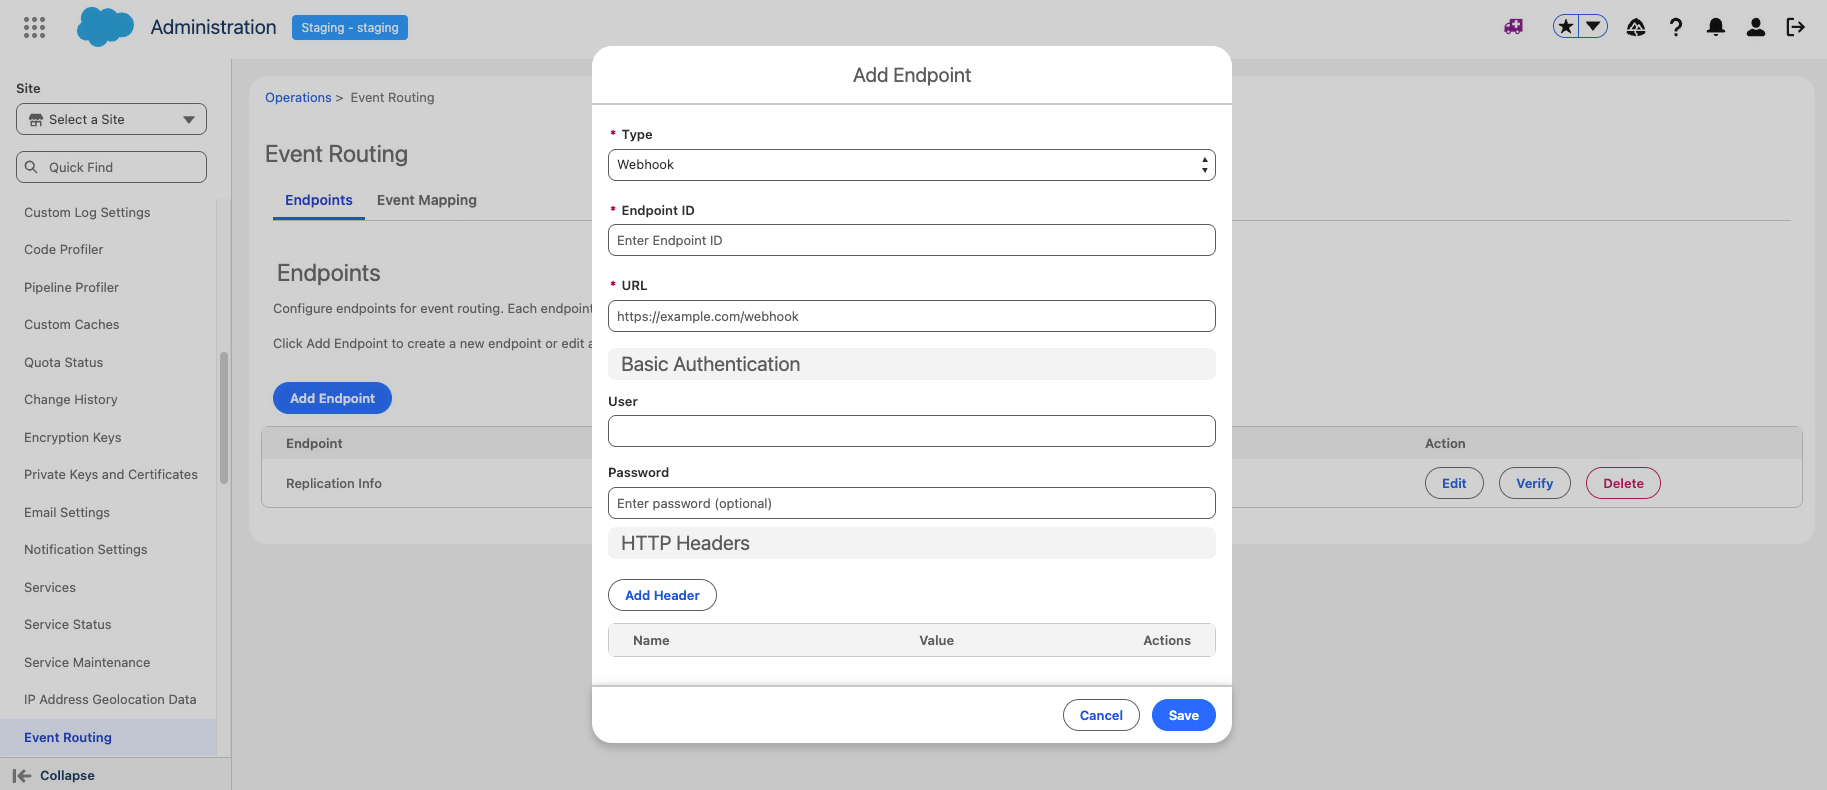Image resolution: width=1827 pixels, height=790 pixels.
Task: Focus the User input field
Action: pos(912,431)
